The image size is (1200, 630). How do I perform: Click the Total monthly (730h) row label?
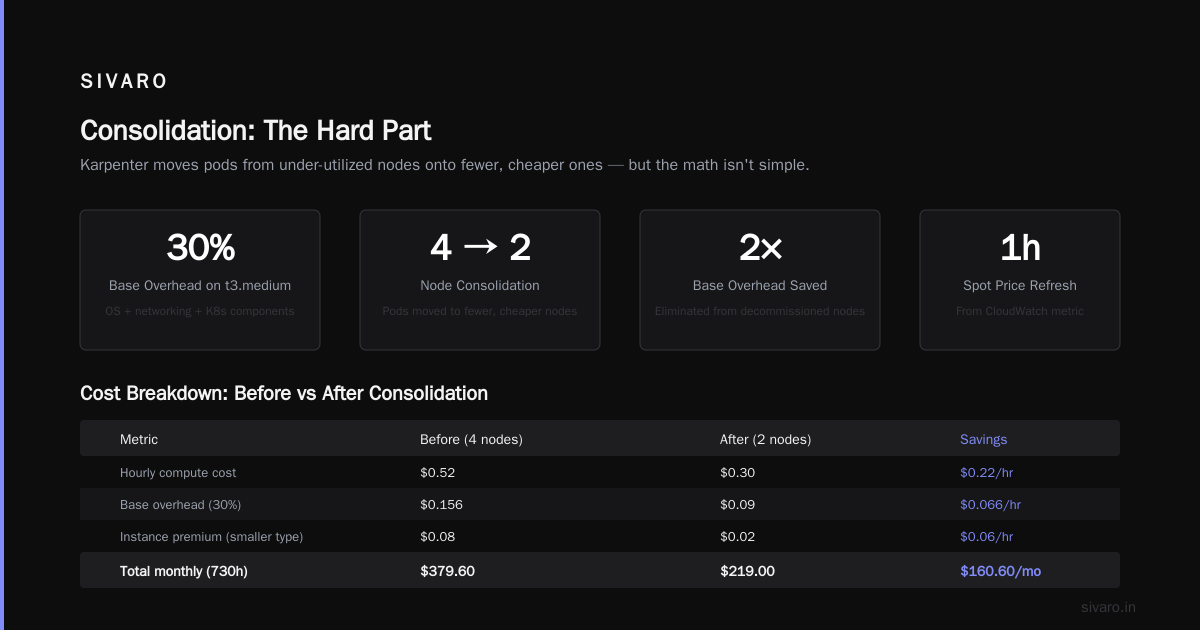click(x=183, y=571)
